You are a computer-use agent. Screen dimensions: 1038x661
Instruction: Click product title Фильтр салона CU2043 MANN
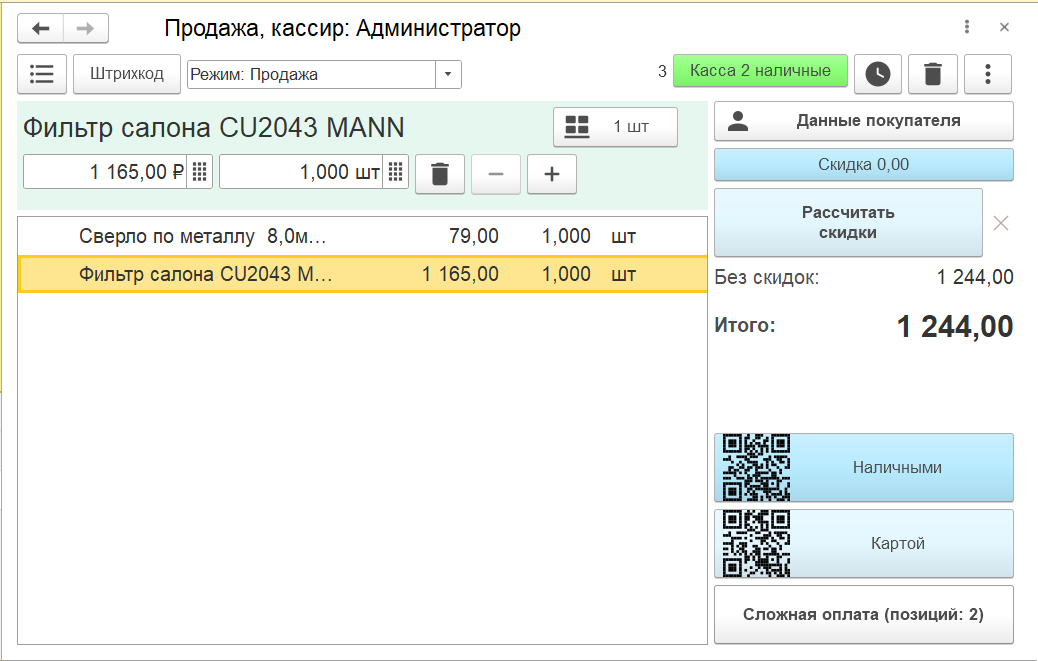214,128
